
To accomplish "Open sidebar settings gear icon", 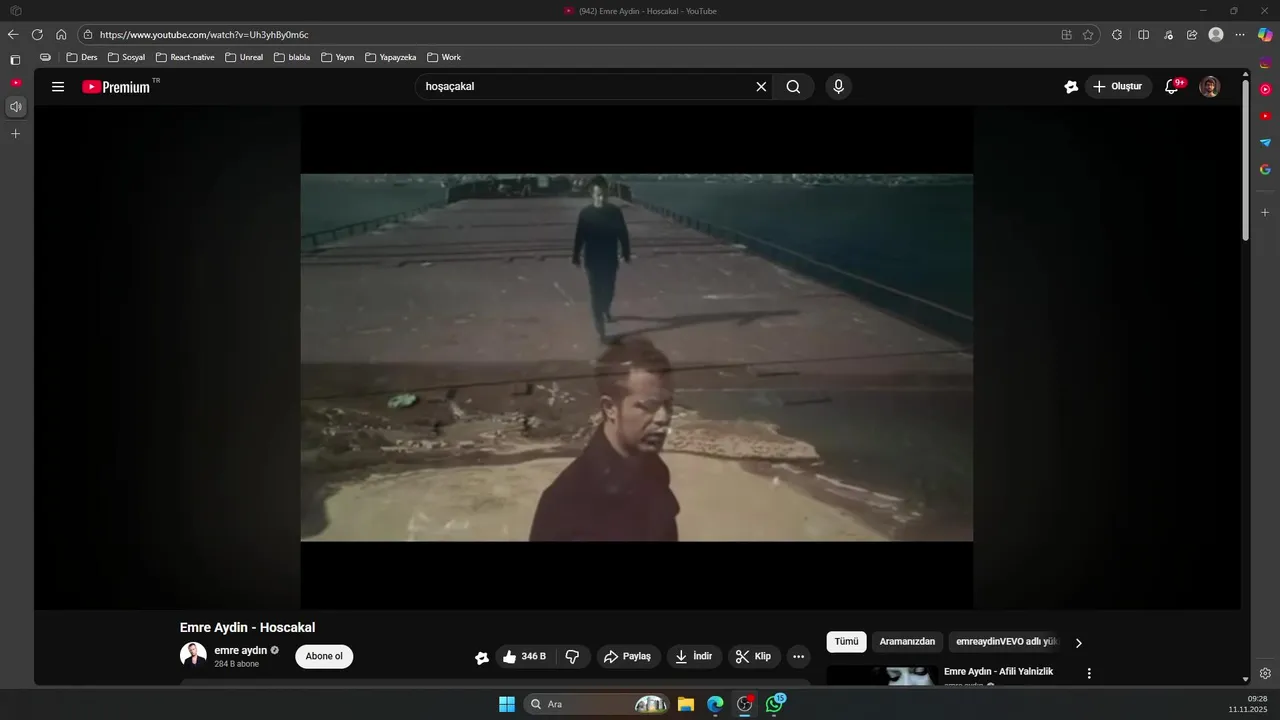I will [1265, 674].
